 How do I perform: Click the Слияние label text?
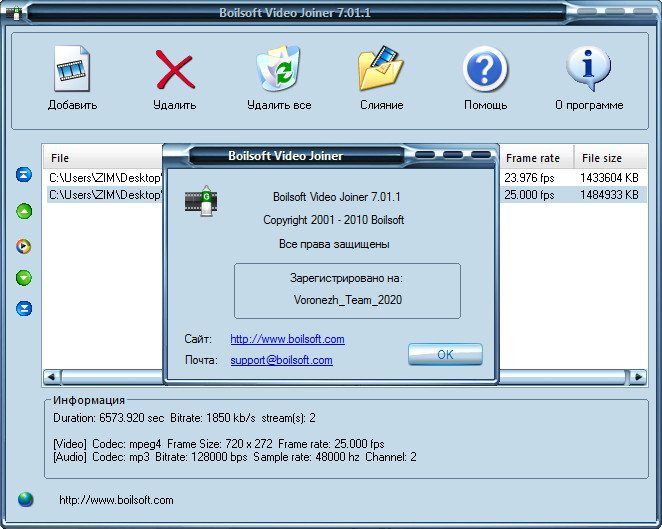(x=381, y=105)
